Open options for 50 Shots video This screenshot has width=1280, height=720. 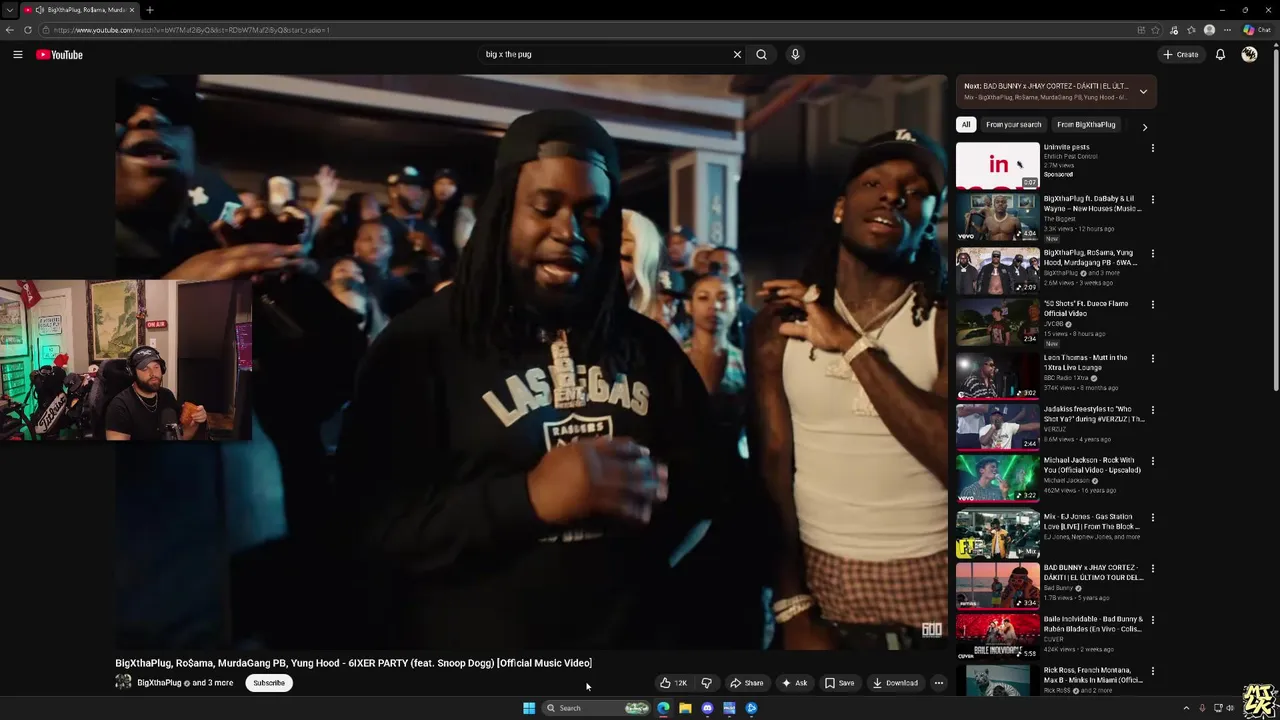point(1152,304)
